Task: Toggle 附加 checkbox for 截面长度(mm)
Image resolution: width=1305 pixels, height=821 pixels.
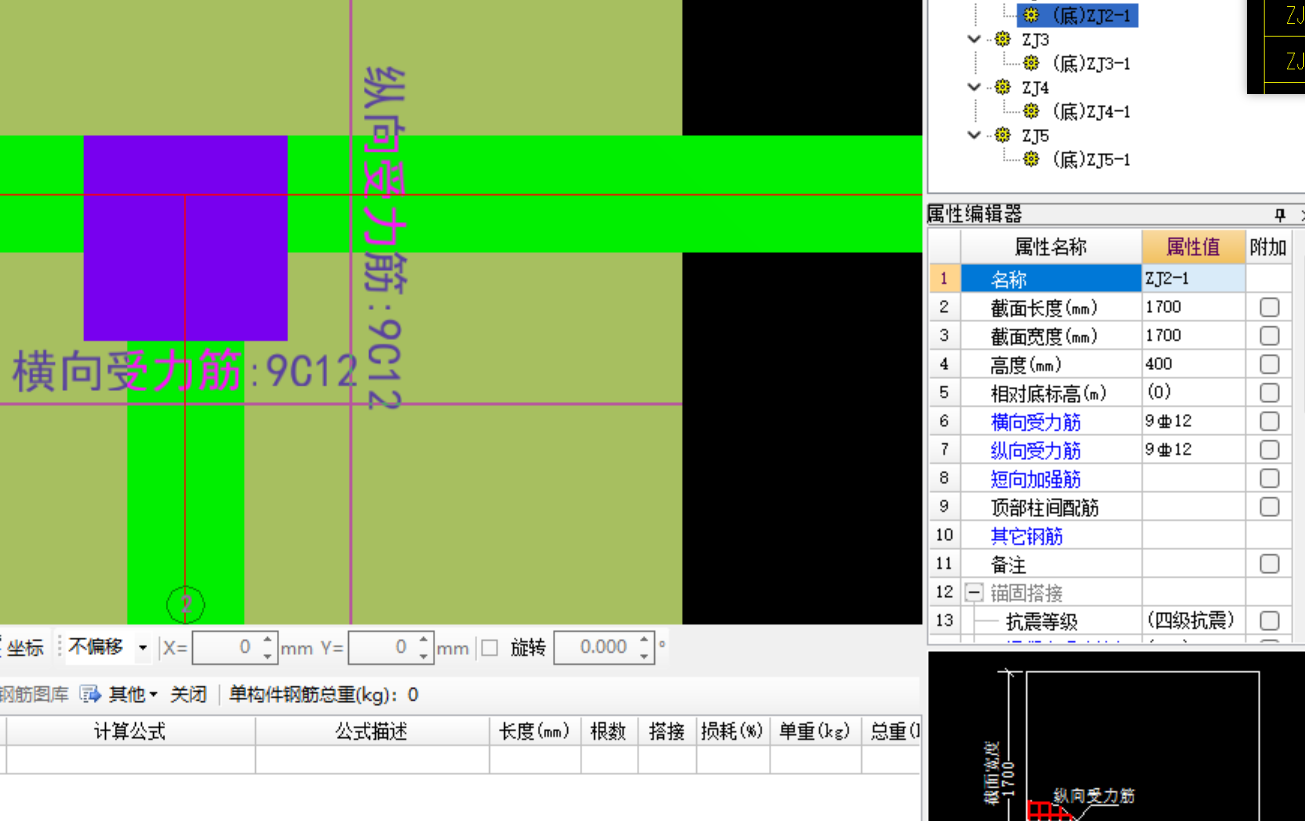Action: click(1269, 307)
